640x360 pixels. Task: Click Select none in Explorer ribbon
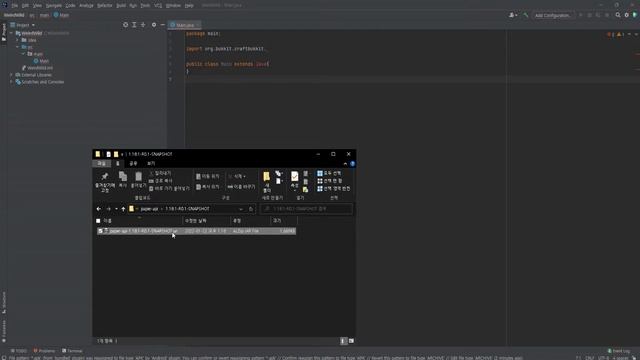330,181
